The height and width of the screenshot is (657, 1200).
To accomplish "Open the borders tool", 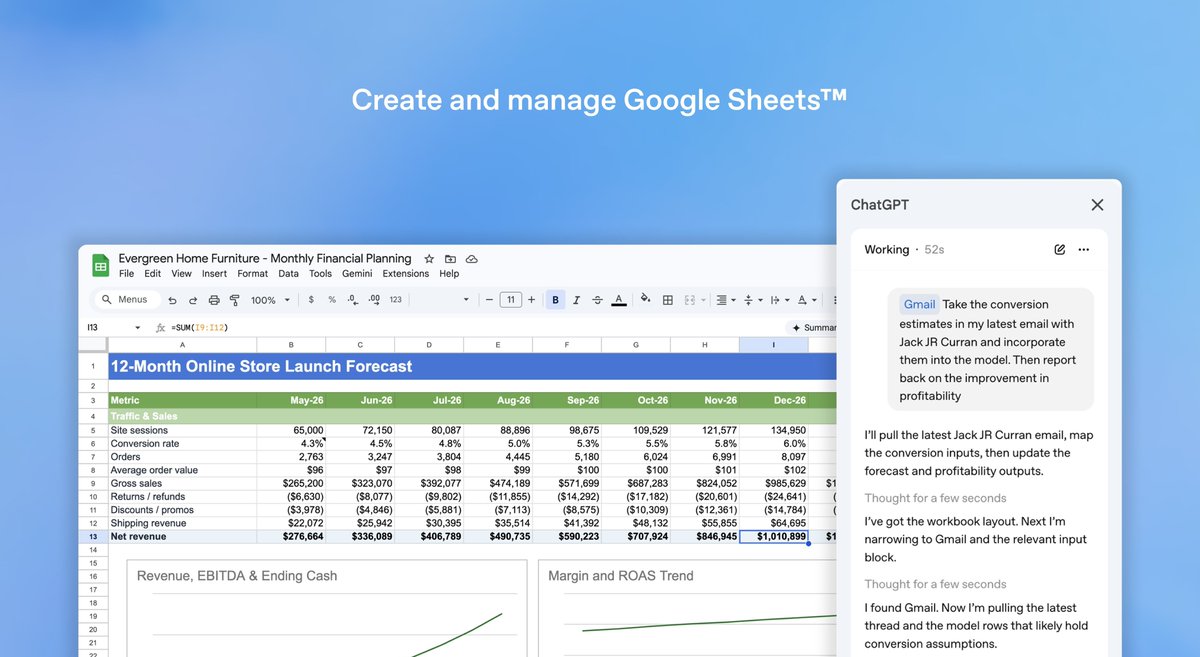I will tap(668, 300).
